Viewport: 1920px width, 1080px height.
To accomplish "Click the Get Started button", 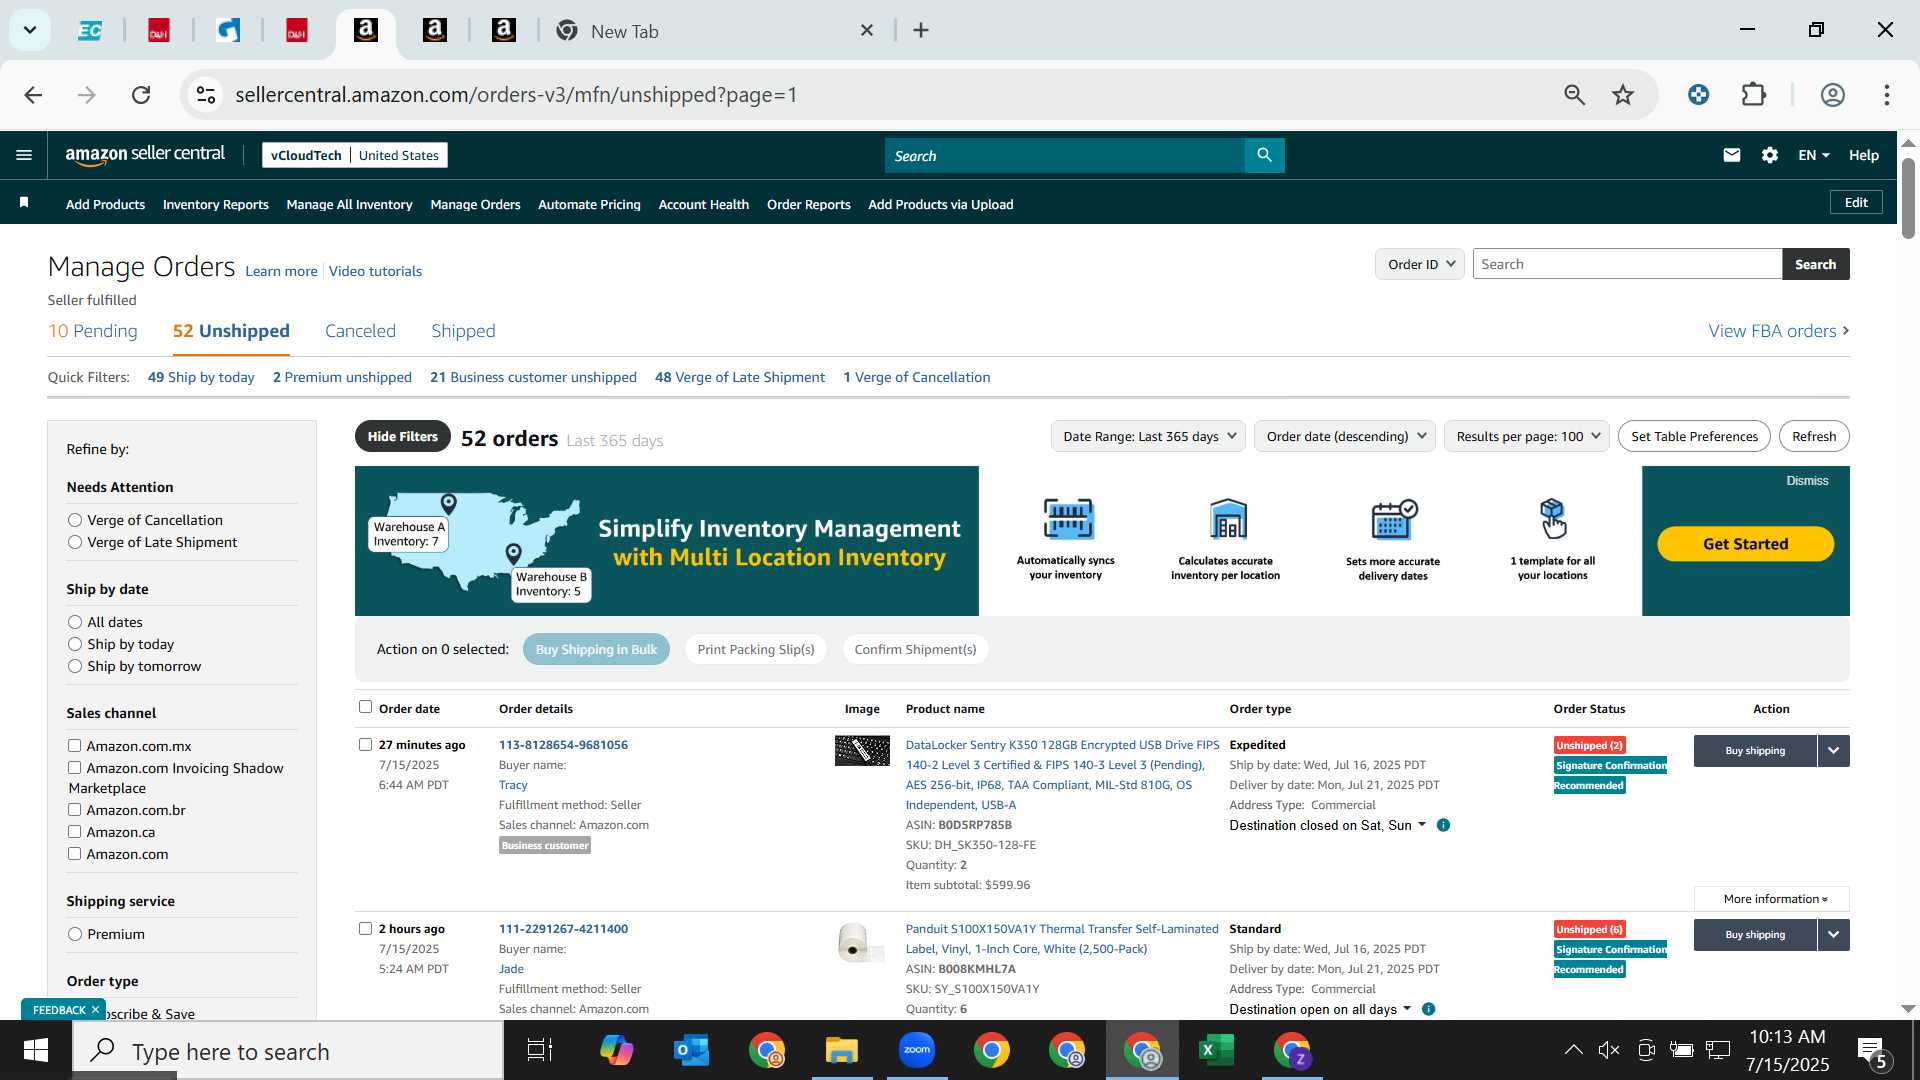I will [1745, 544].
